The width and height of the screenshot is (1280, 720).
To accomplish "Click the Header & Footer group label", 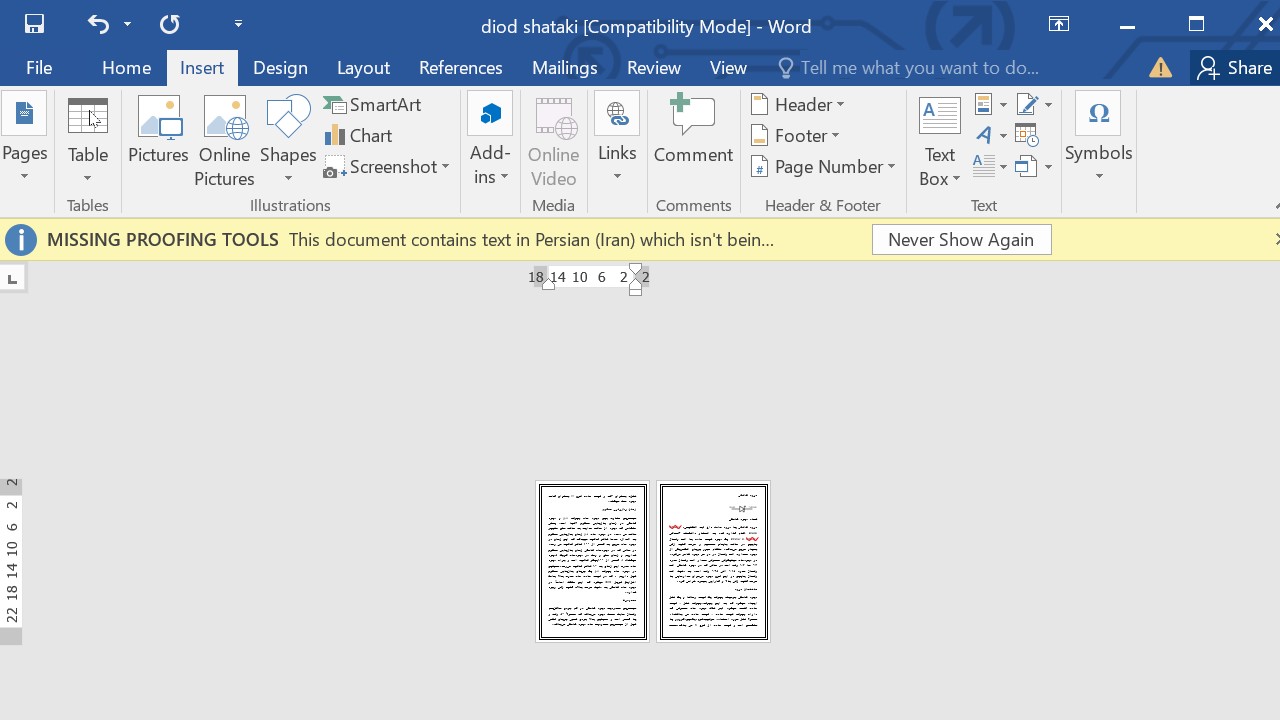I will click(823, 205).
